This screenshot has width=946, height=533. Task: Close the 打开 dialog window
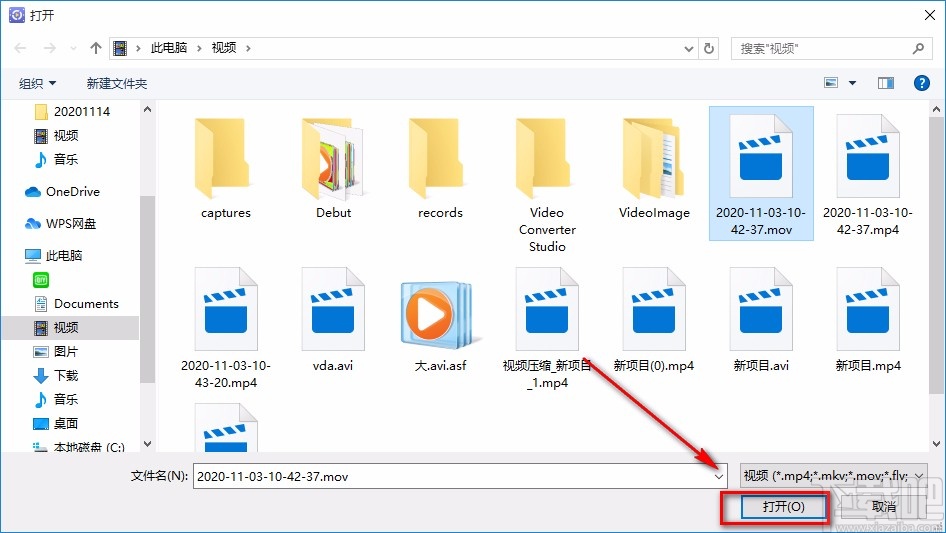pos(930,15)
